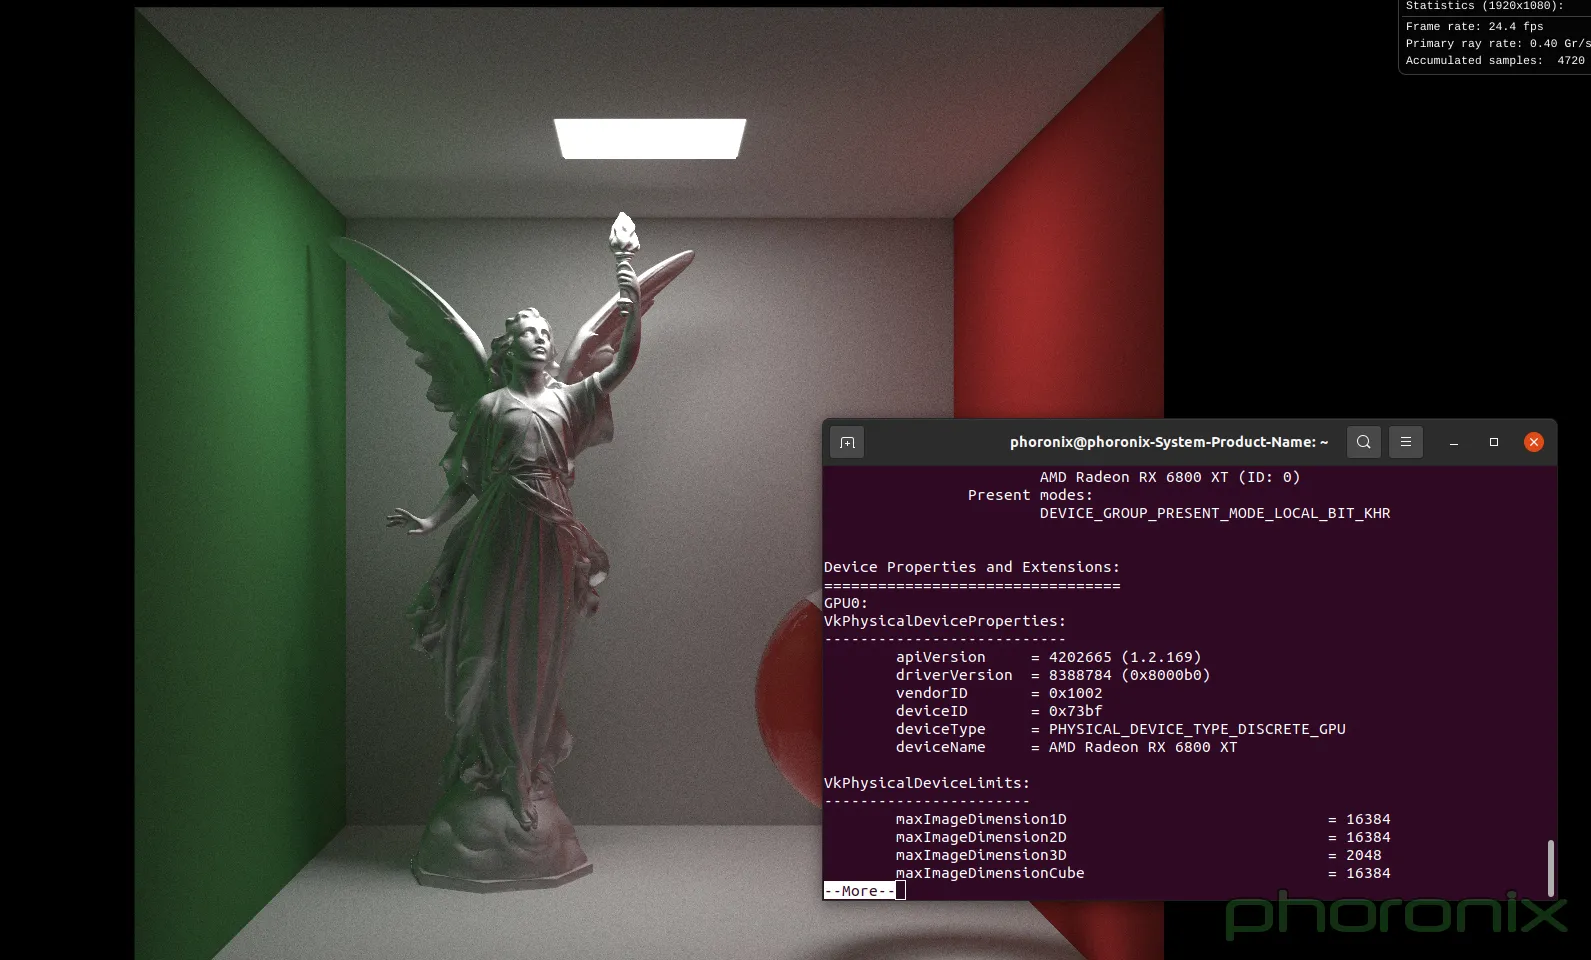This screenshot has height=960, width=1591.
Task: Open the terminal hamburger menu
Action: point(1406,442)
